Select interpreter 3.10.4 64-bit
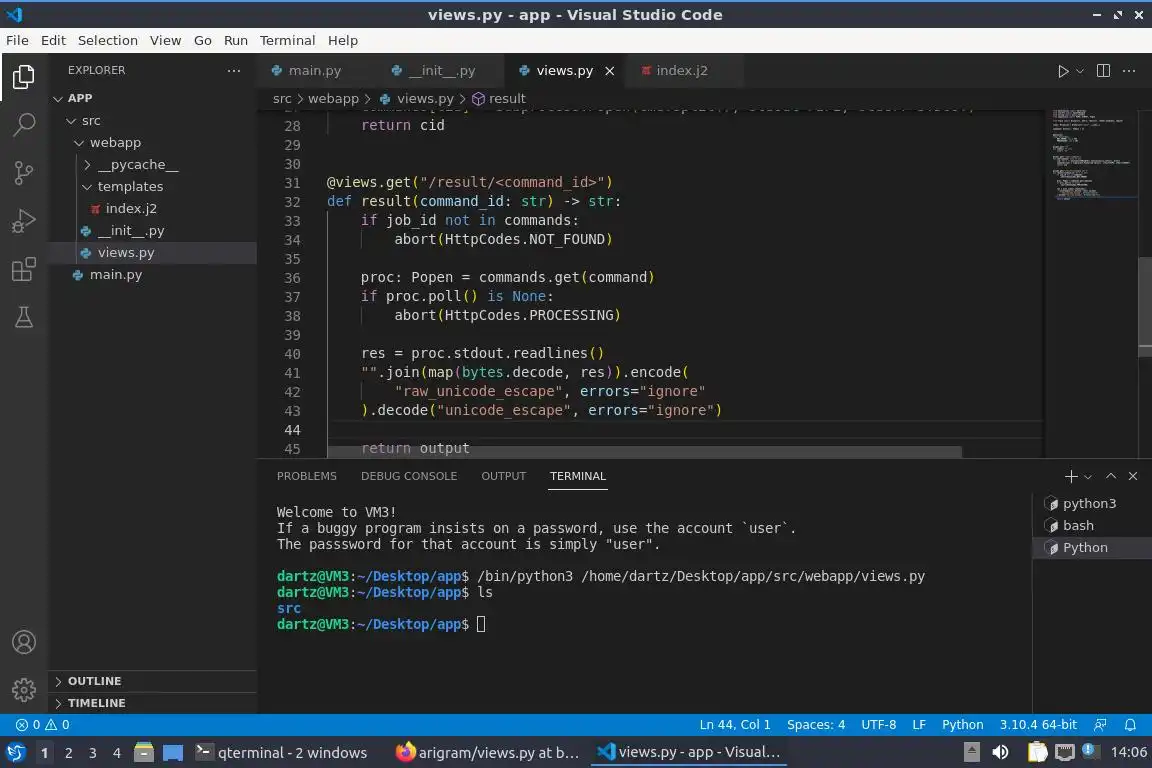This screenshot has height=768, width=1152. pyautogui.click(x=1037, y=725)
